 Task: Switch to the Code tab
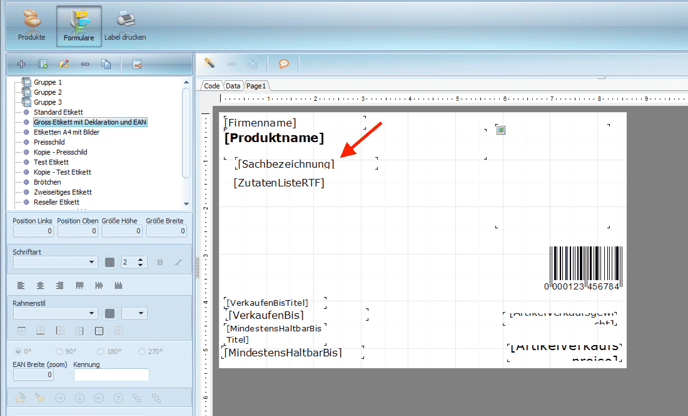coord(212,86)
